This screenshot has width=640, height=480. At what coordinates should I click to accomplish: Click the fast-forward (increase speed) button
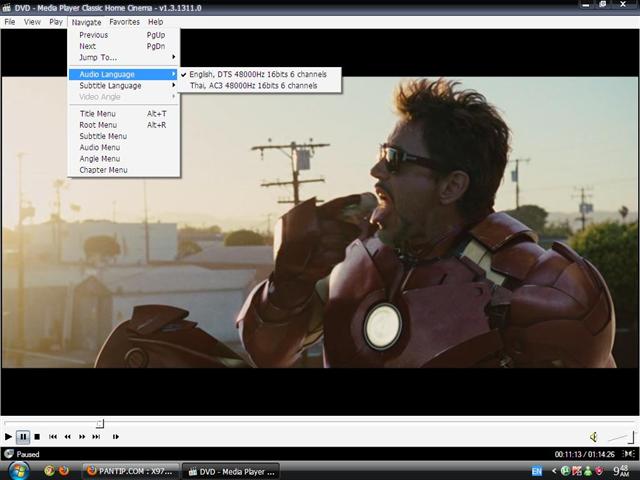point(82,437)
